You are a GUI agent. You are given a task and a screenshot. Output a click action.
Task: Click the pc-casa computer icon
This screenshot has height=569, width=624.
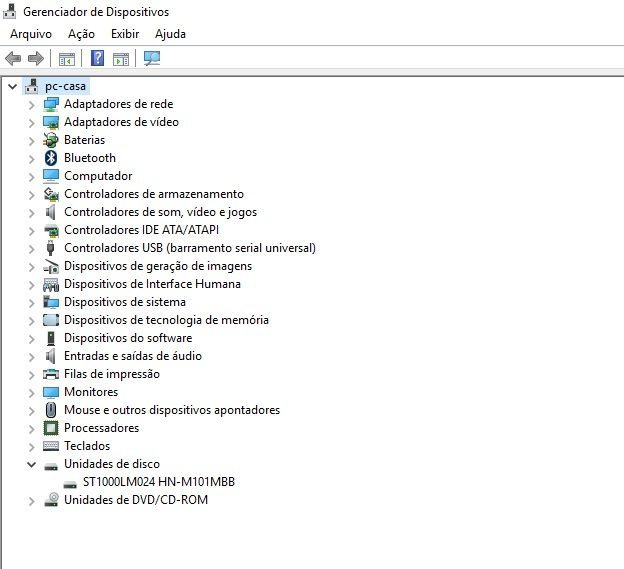pyautogui.click(x=31, y=86)
